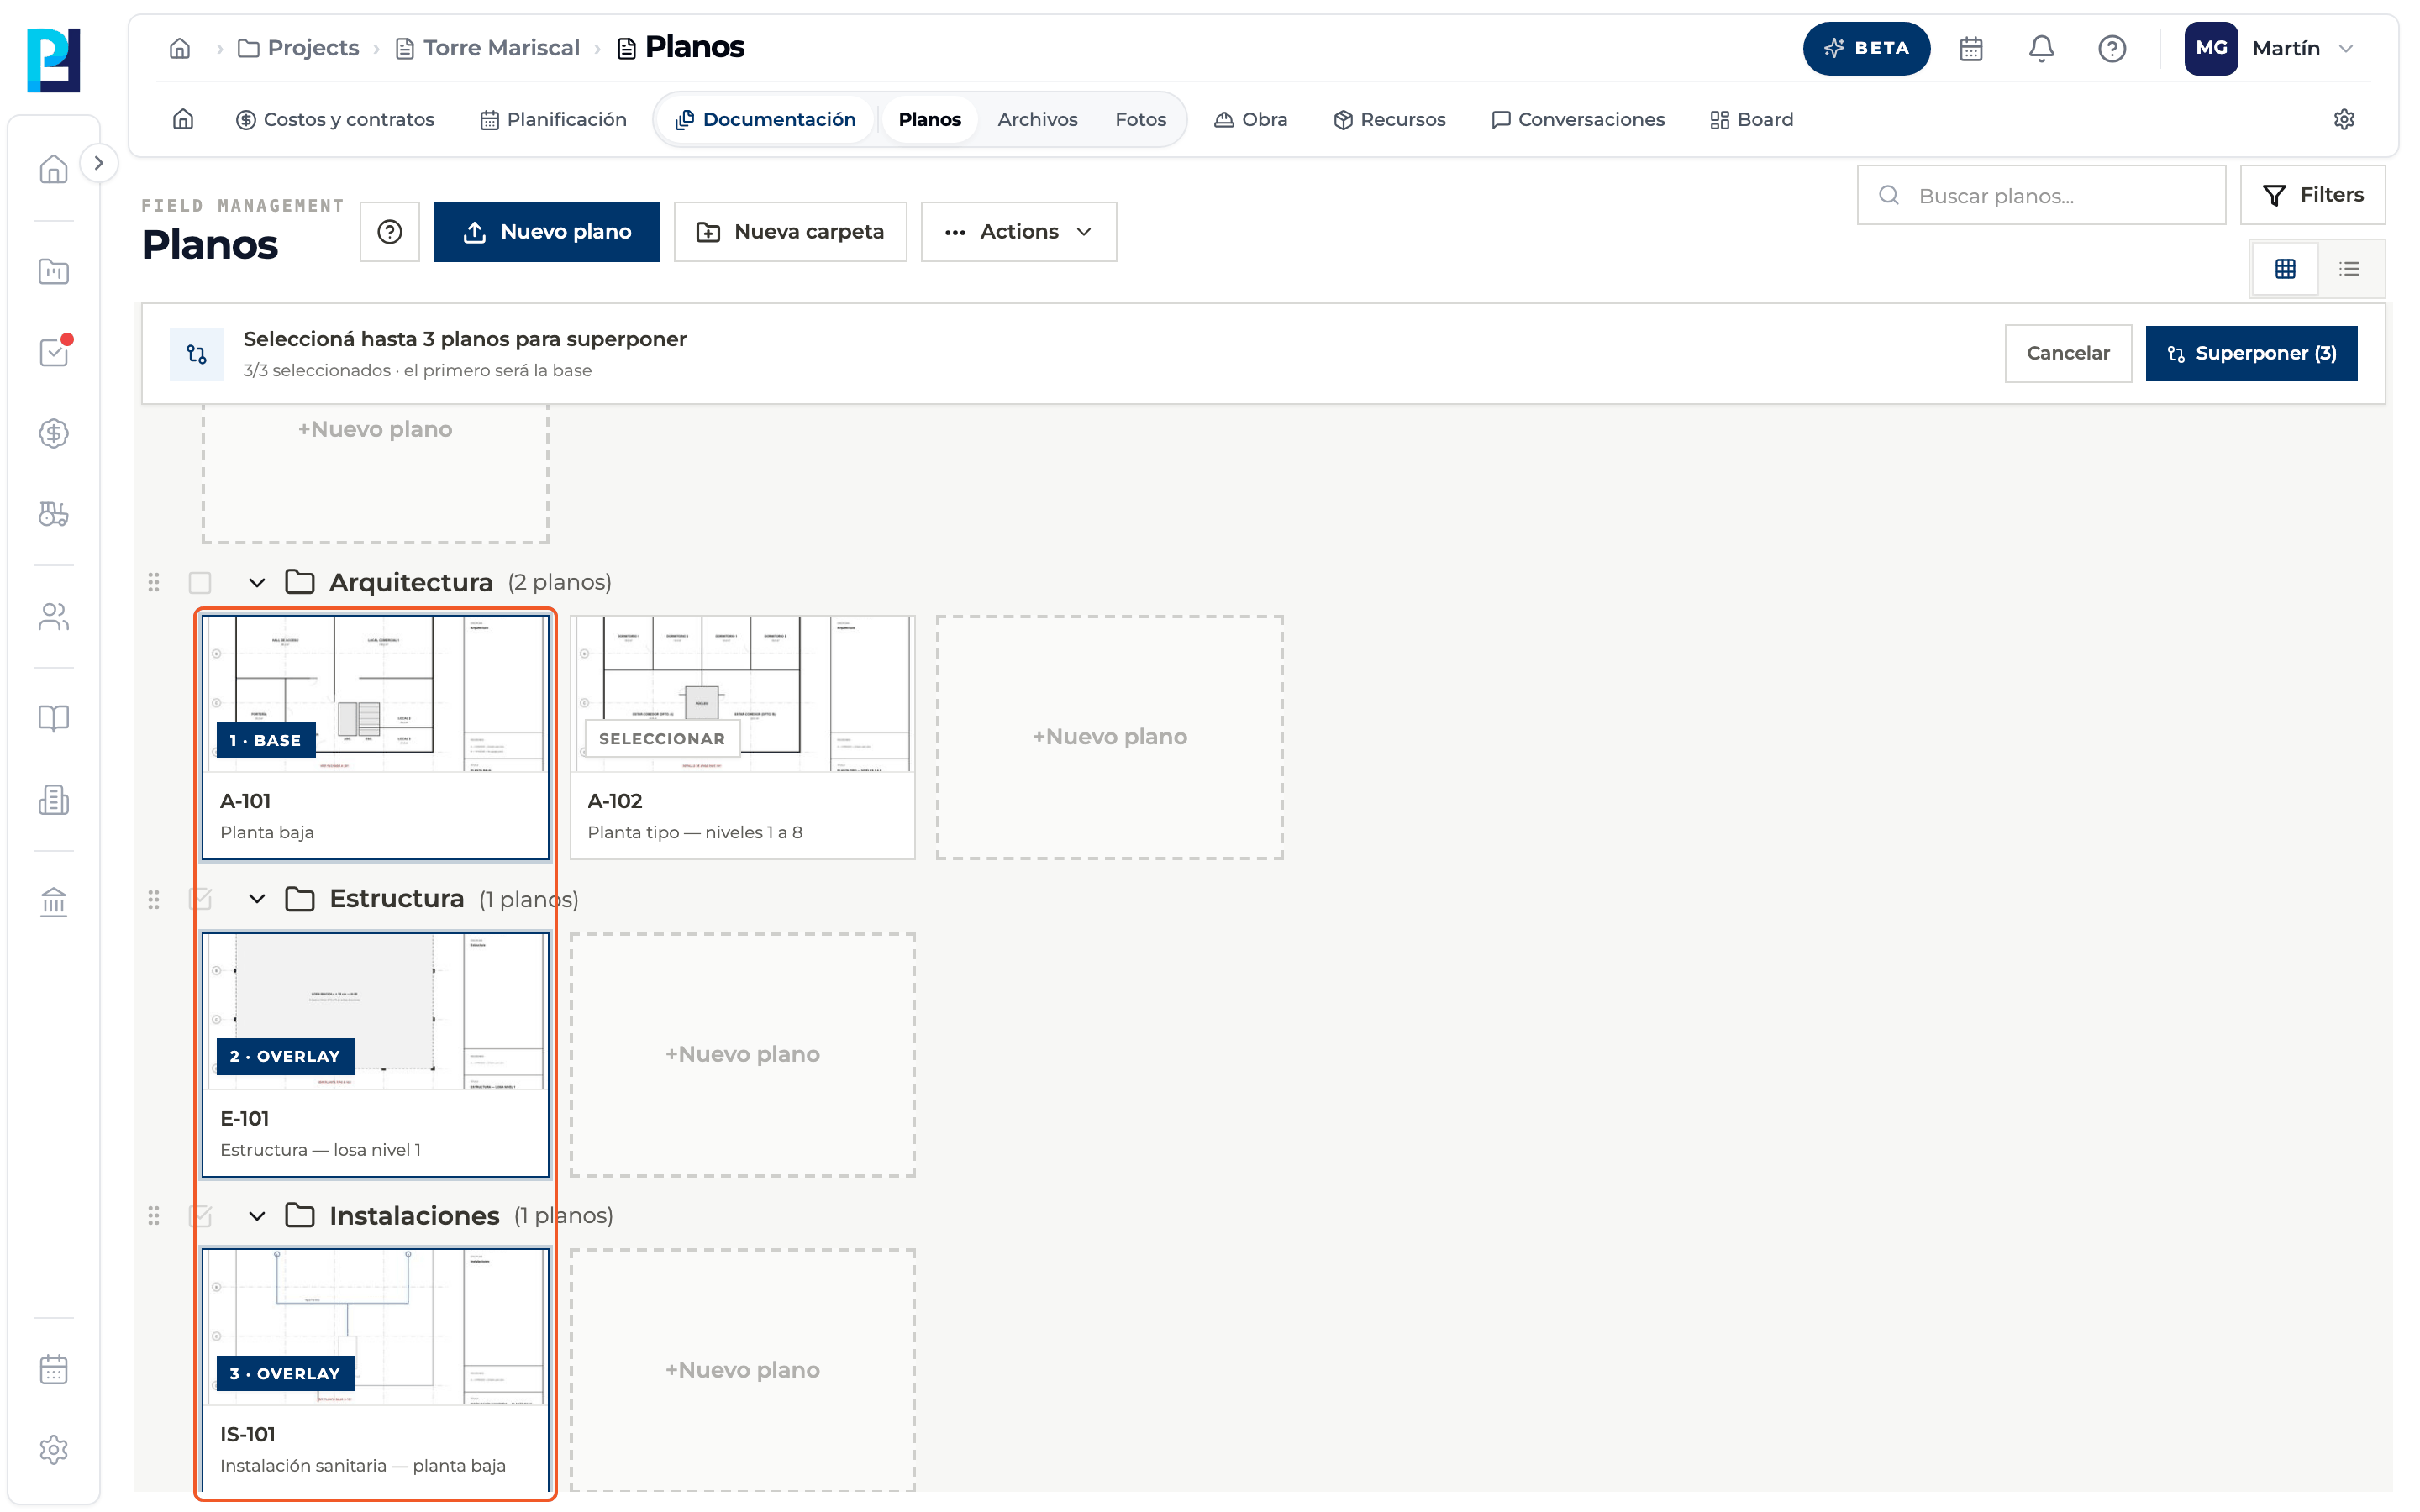Go to Torre Mariscal breadcrumb

(x=487, y=48)
